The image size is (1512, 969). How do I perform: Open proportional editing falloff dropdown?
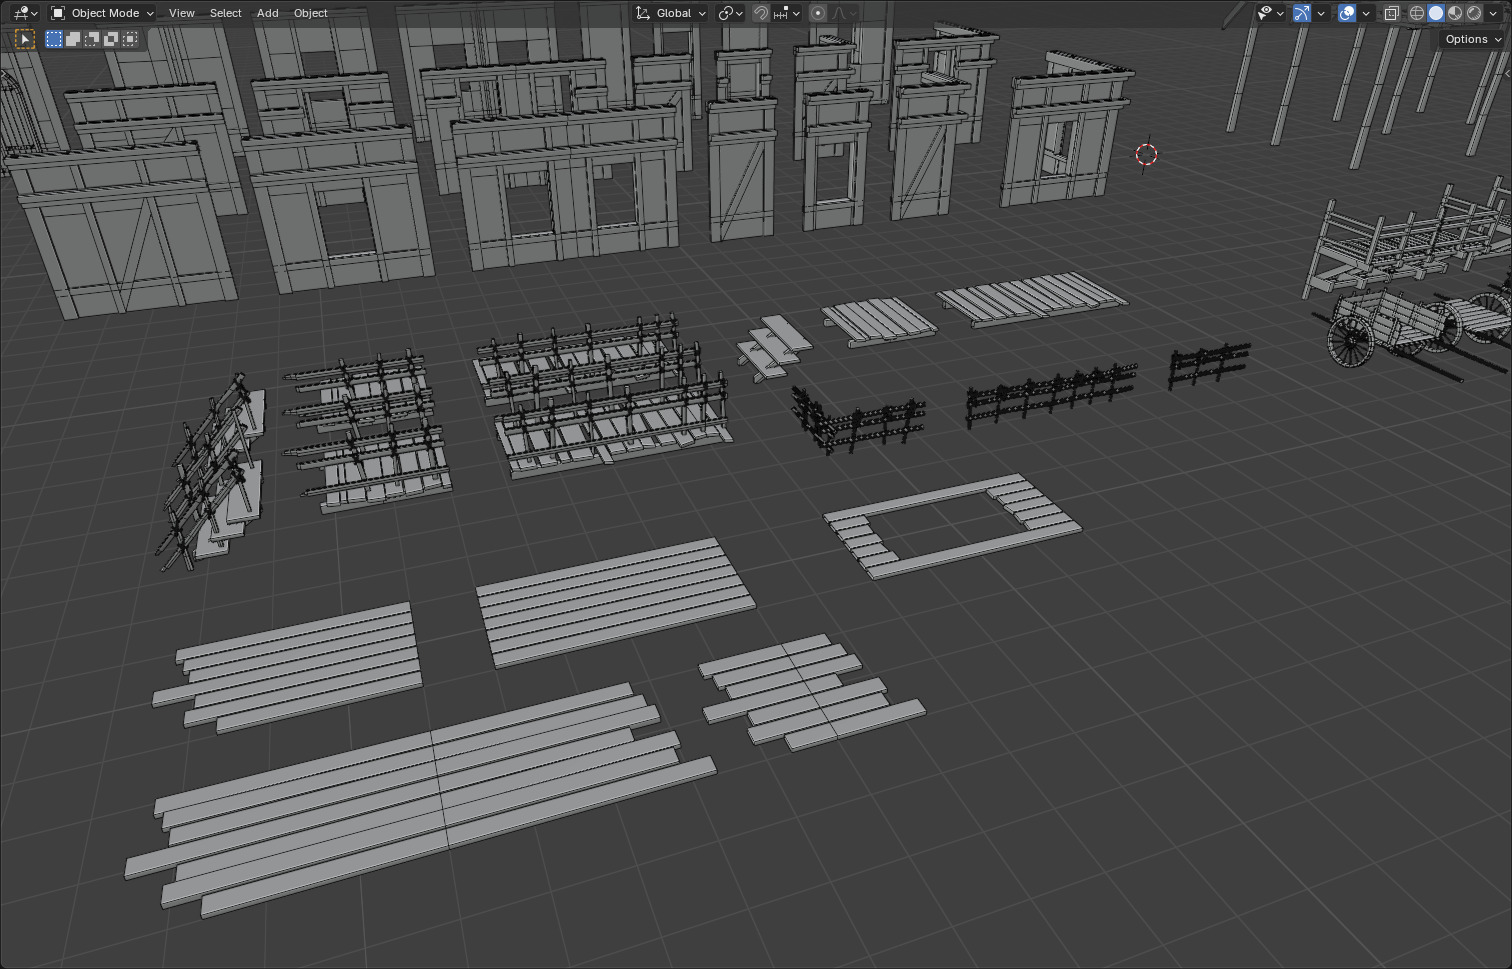[x=844, y=13]
